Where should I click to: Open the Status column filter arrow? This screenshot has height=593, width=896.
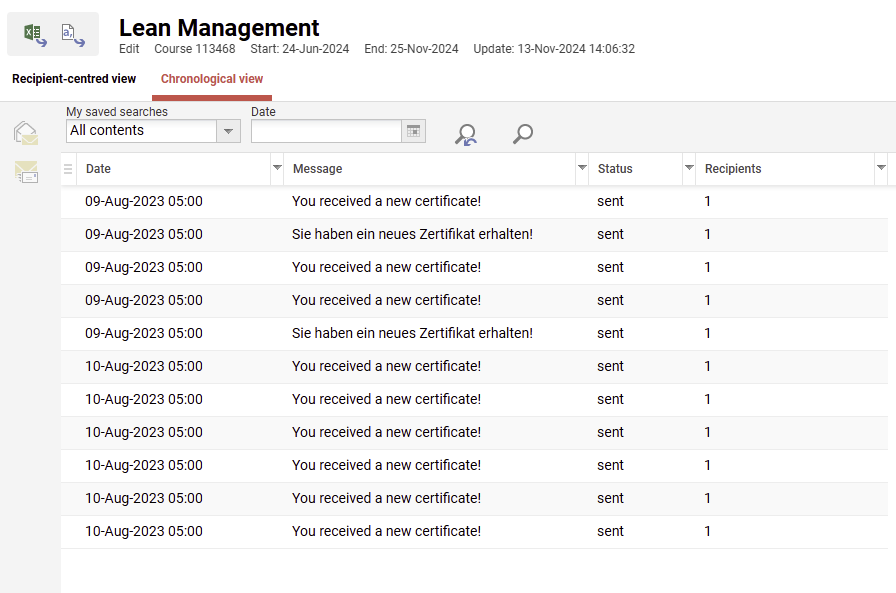(689, 169)
